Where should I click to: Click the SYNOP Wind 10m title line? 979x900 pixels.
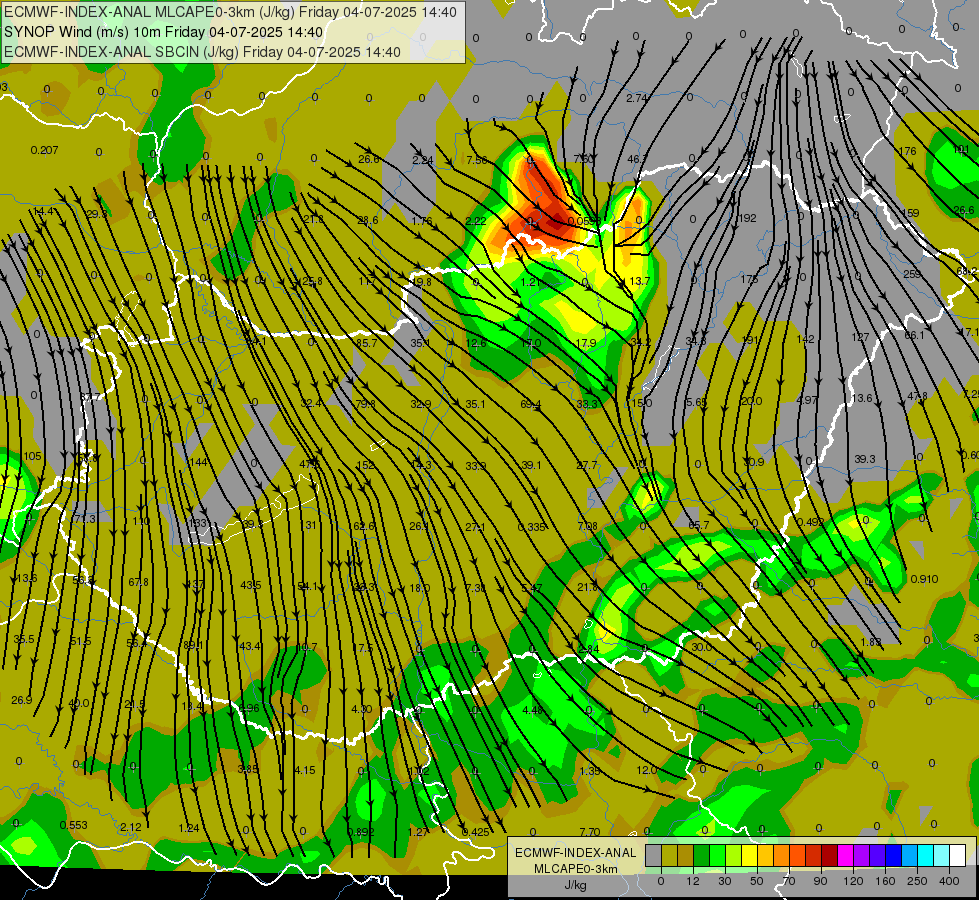pyautogui.click(x=164, y=32)
